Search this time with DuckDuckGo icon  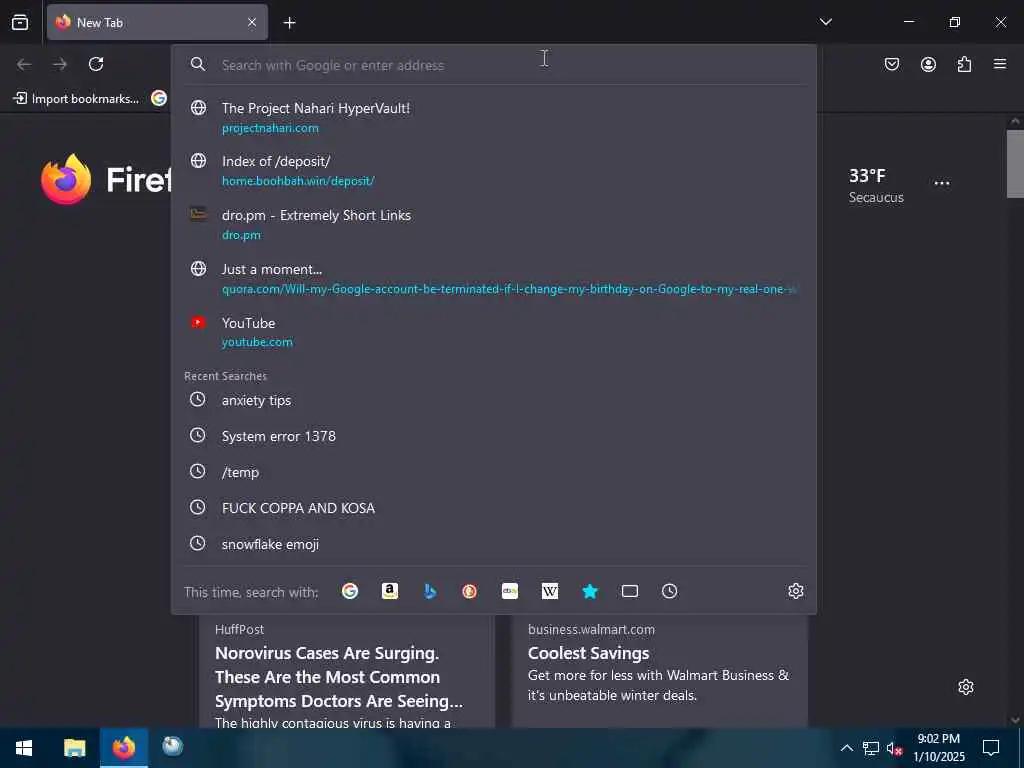coord(470,591)
